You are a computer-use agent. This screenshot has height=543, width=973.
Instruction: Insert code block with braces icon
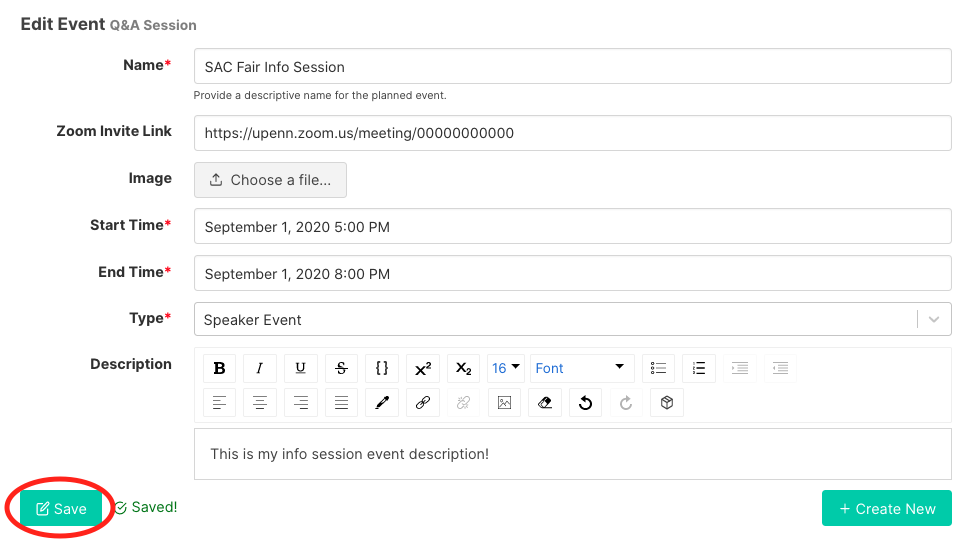(x=382, y=368)
